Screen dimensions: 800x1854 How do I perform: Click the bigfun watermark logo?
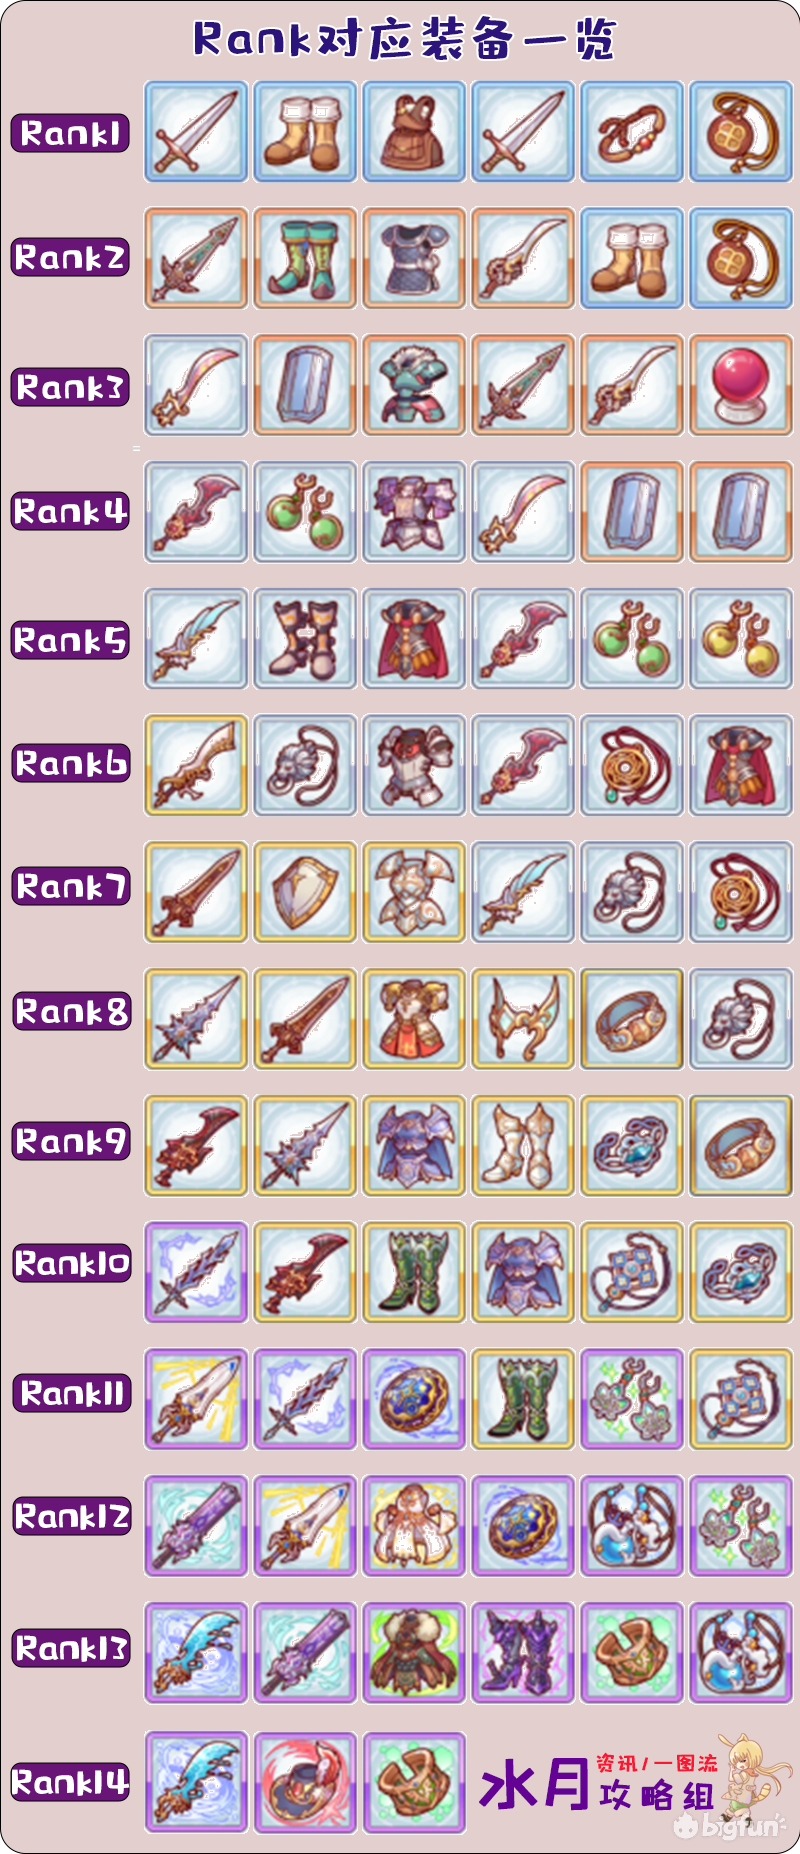[729, 1826]
